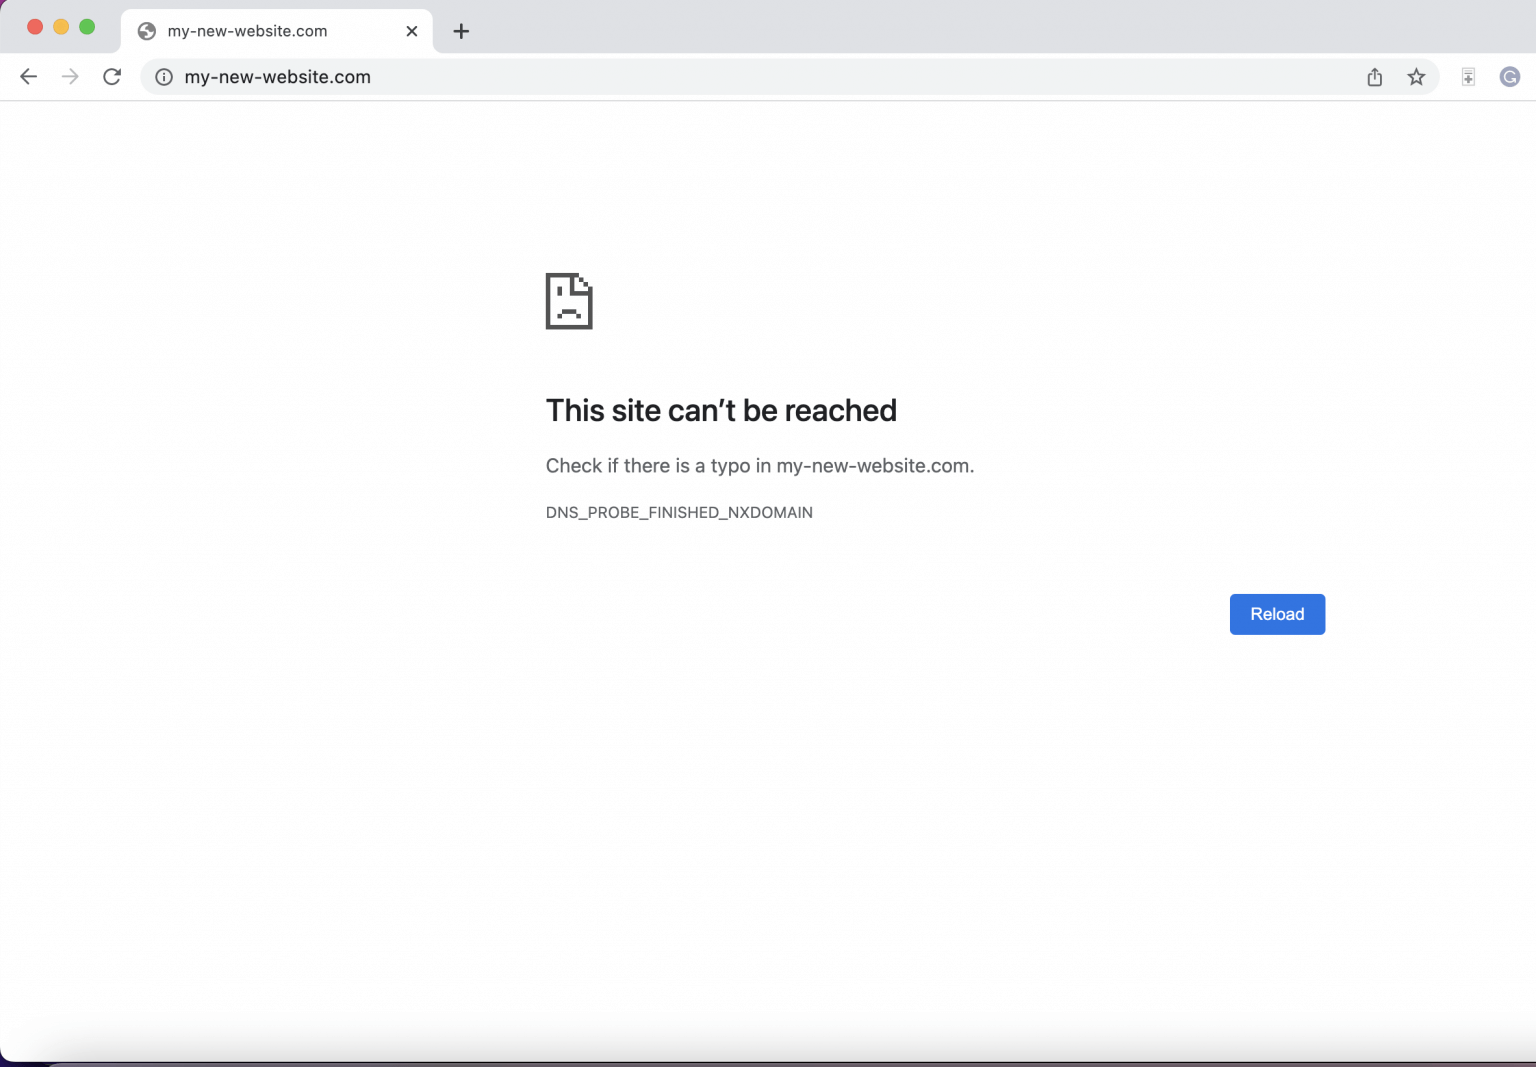Click my-new-website.com in the typo message
This screenshot has height=1067, width=1536.
pos(872,465)
